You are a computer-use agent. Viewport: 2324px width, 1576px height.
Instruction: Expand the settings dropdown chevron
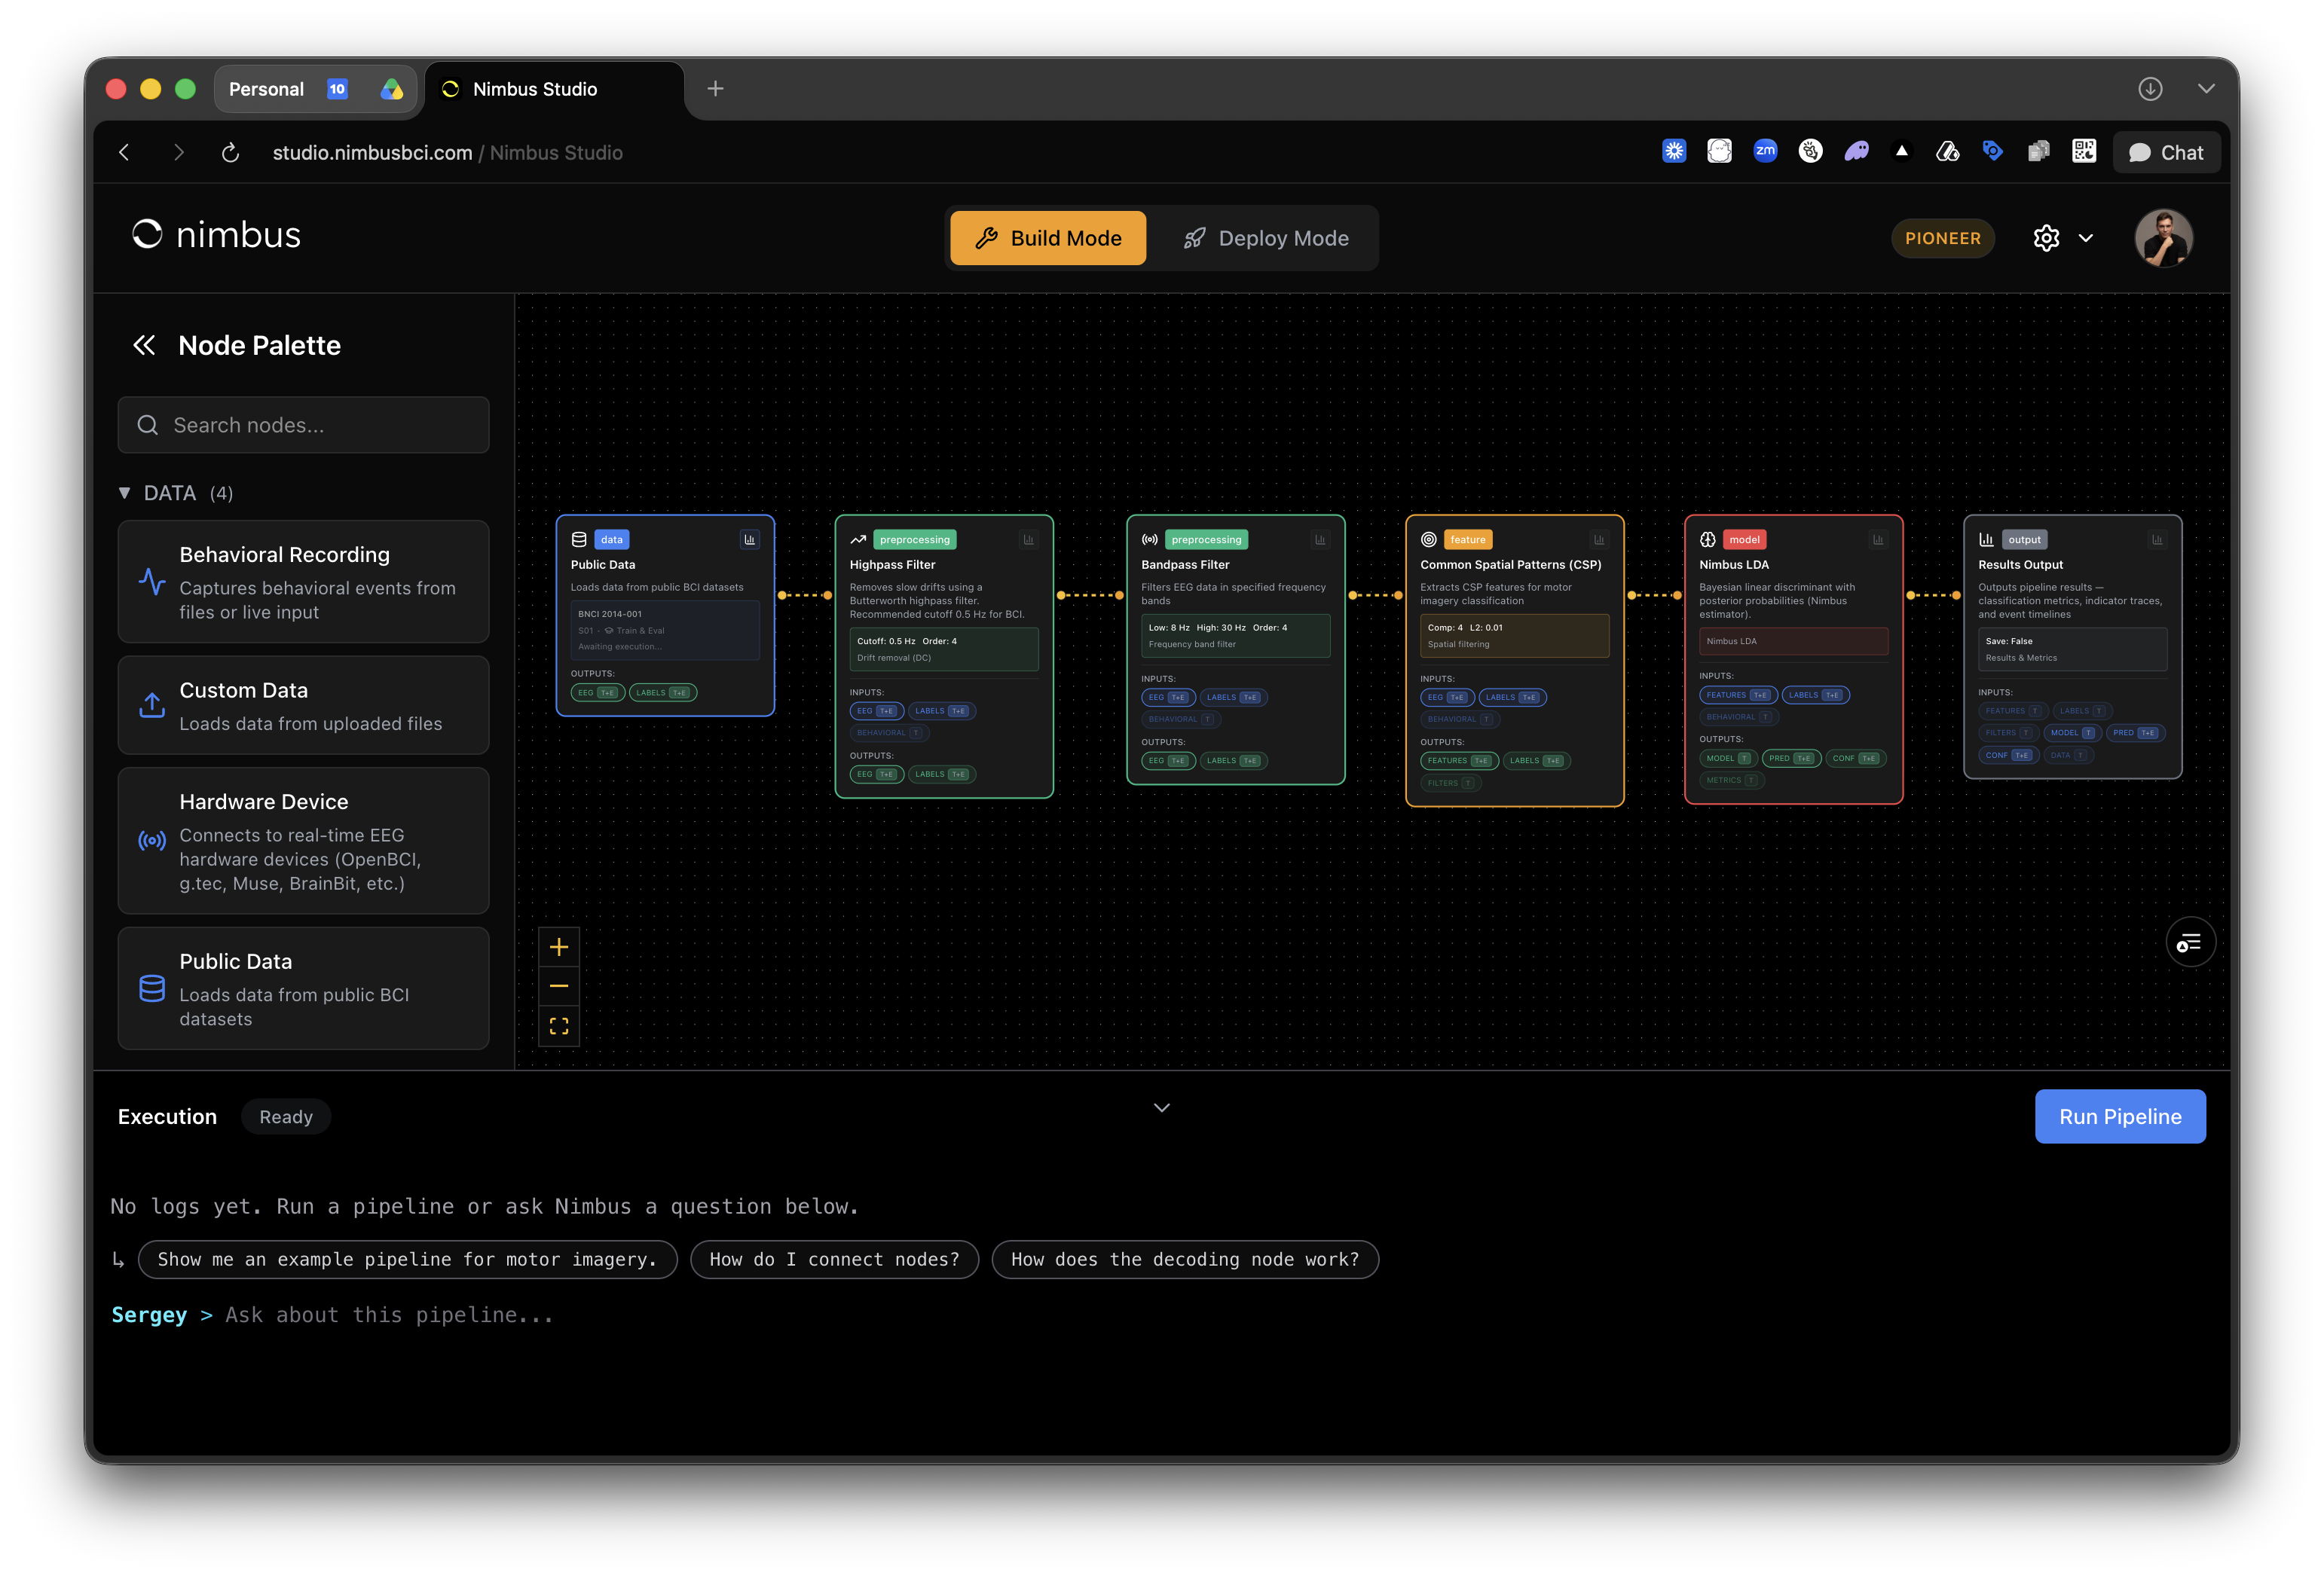[x=2086, y=238]
